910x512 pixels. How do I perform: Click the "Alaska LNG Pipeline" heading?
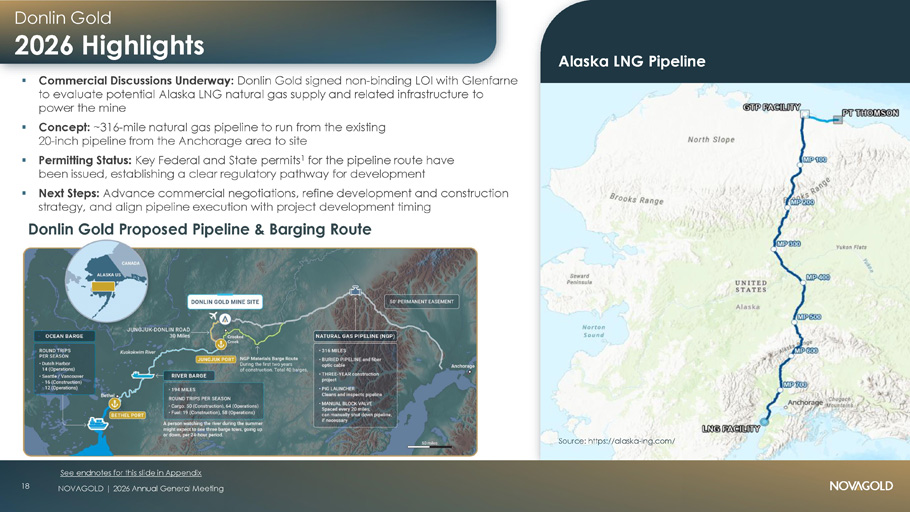632,62
